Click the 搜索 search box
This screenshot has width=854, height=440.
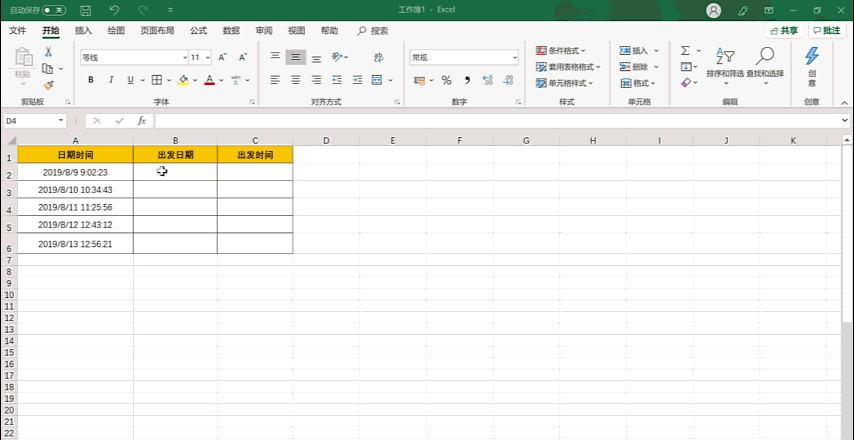point(373,31)
